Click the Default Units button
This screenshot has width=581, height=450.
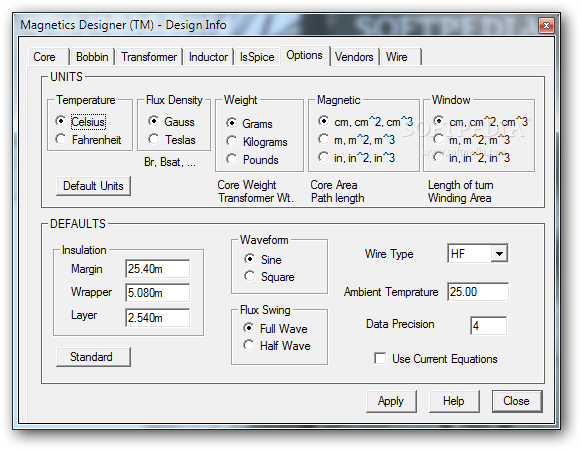(x=93, y=186)
